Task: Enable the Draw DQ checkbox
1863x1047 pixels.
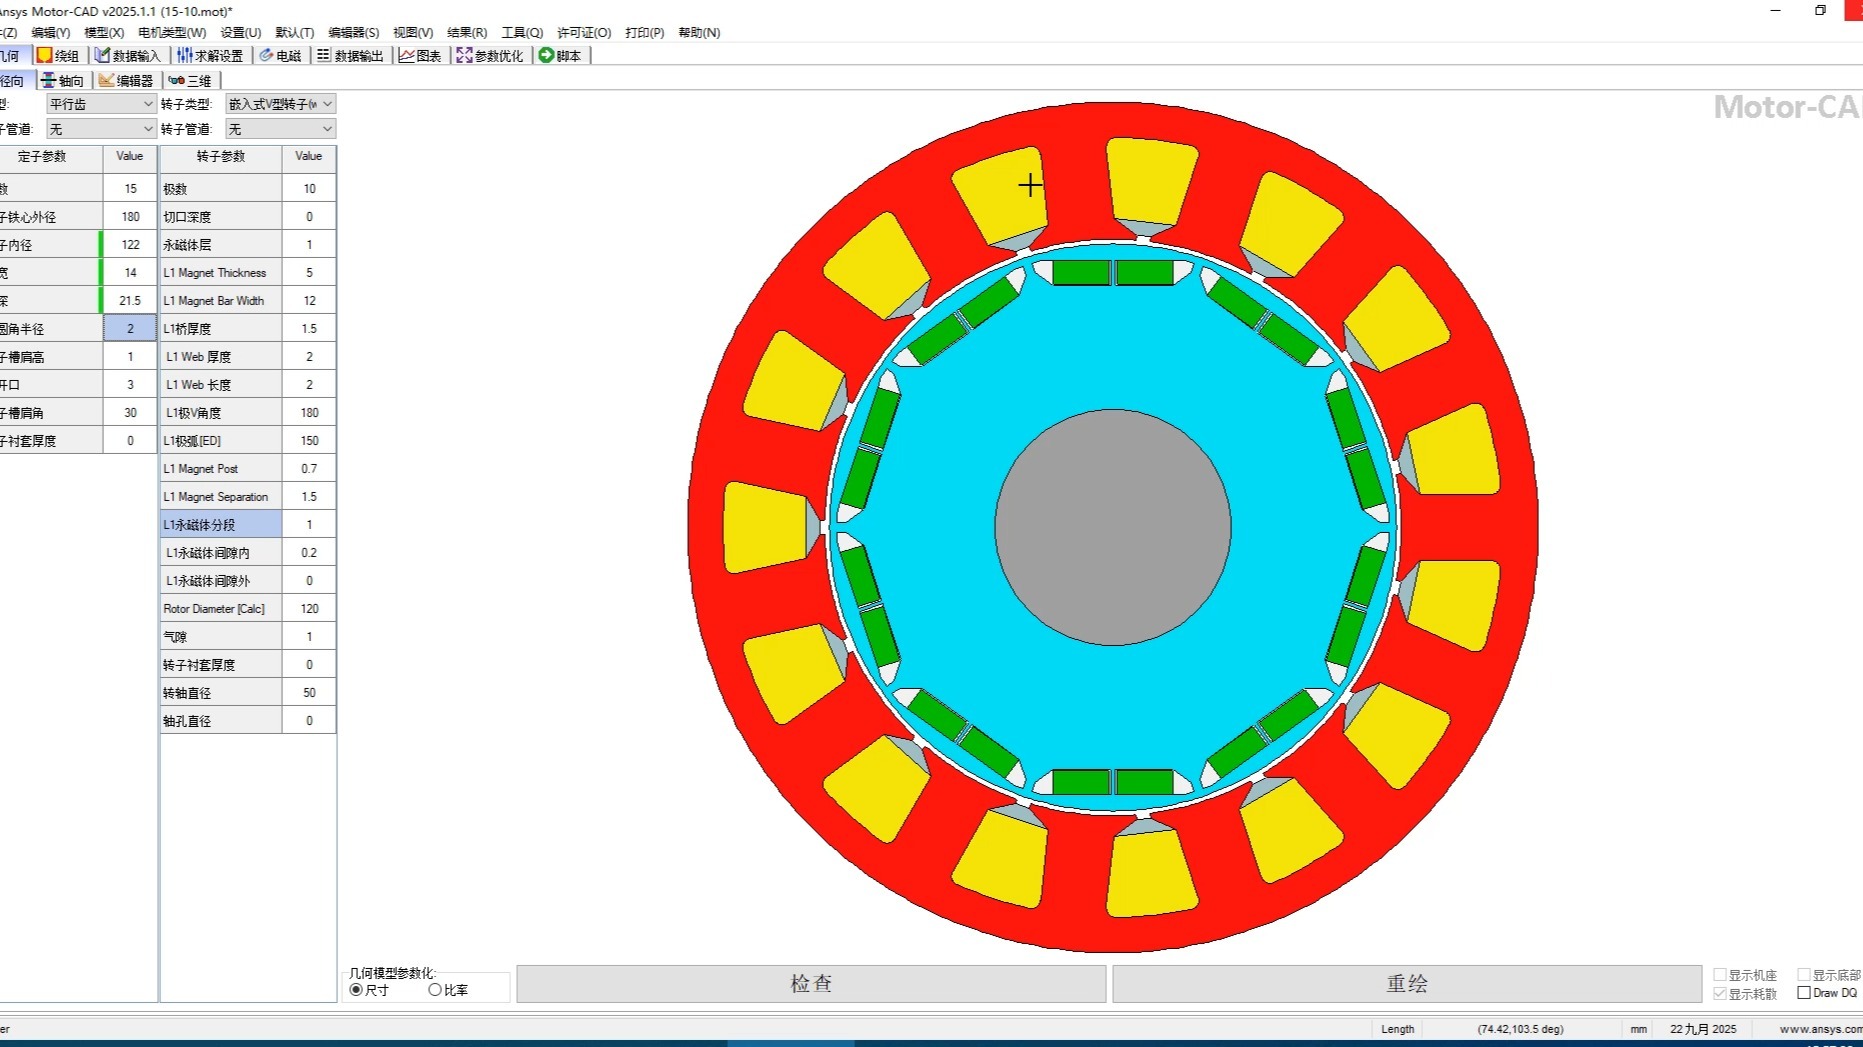Action: coord(1804,993)
